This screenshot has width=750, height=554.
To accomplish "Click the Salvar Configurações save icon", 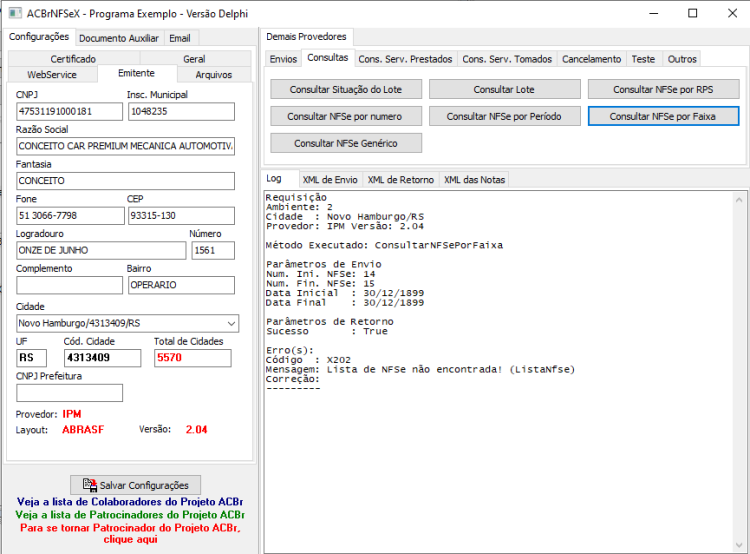I will 89,485.
